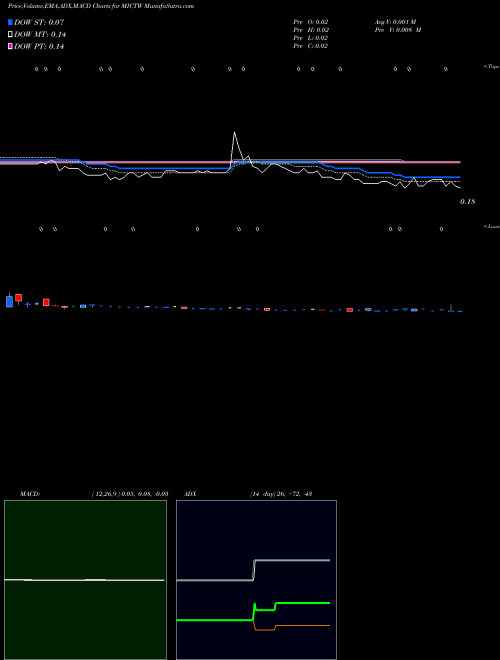
Task: Click the first blue candlestick
Action: point(9,301)
